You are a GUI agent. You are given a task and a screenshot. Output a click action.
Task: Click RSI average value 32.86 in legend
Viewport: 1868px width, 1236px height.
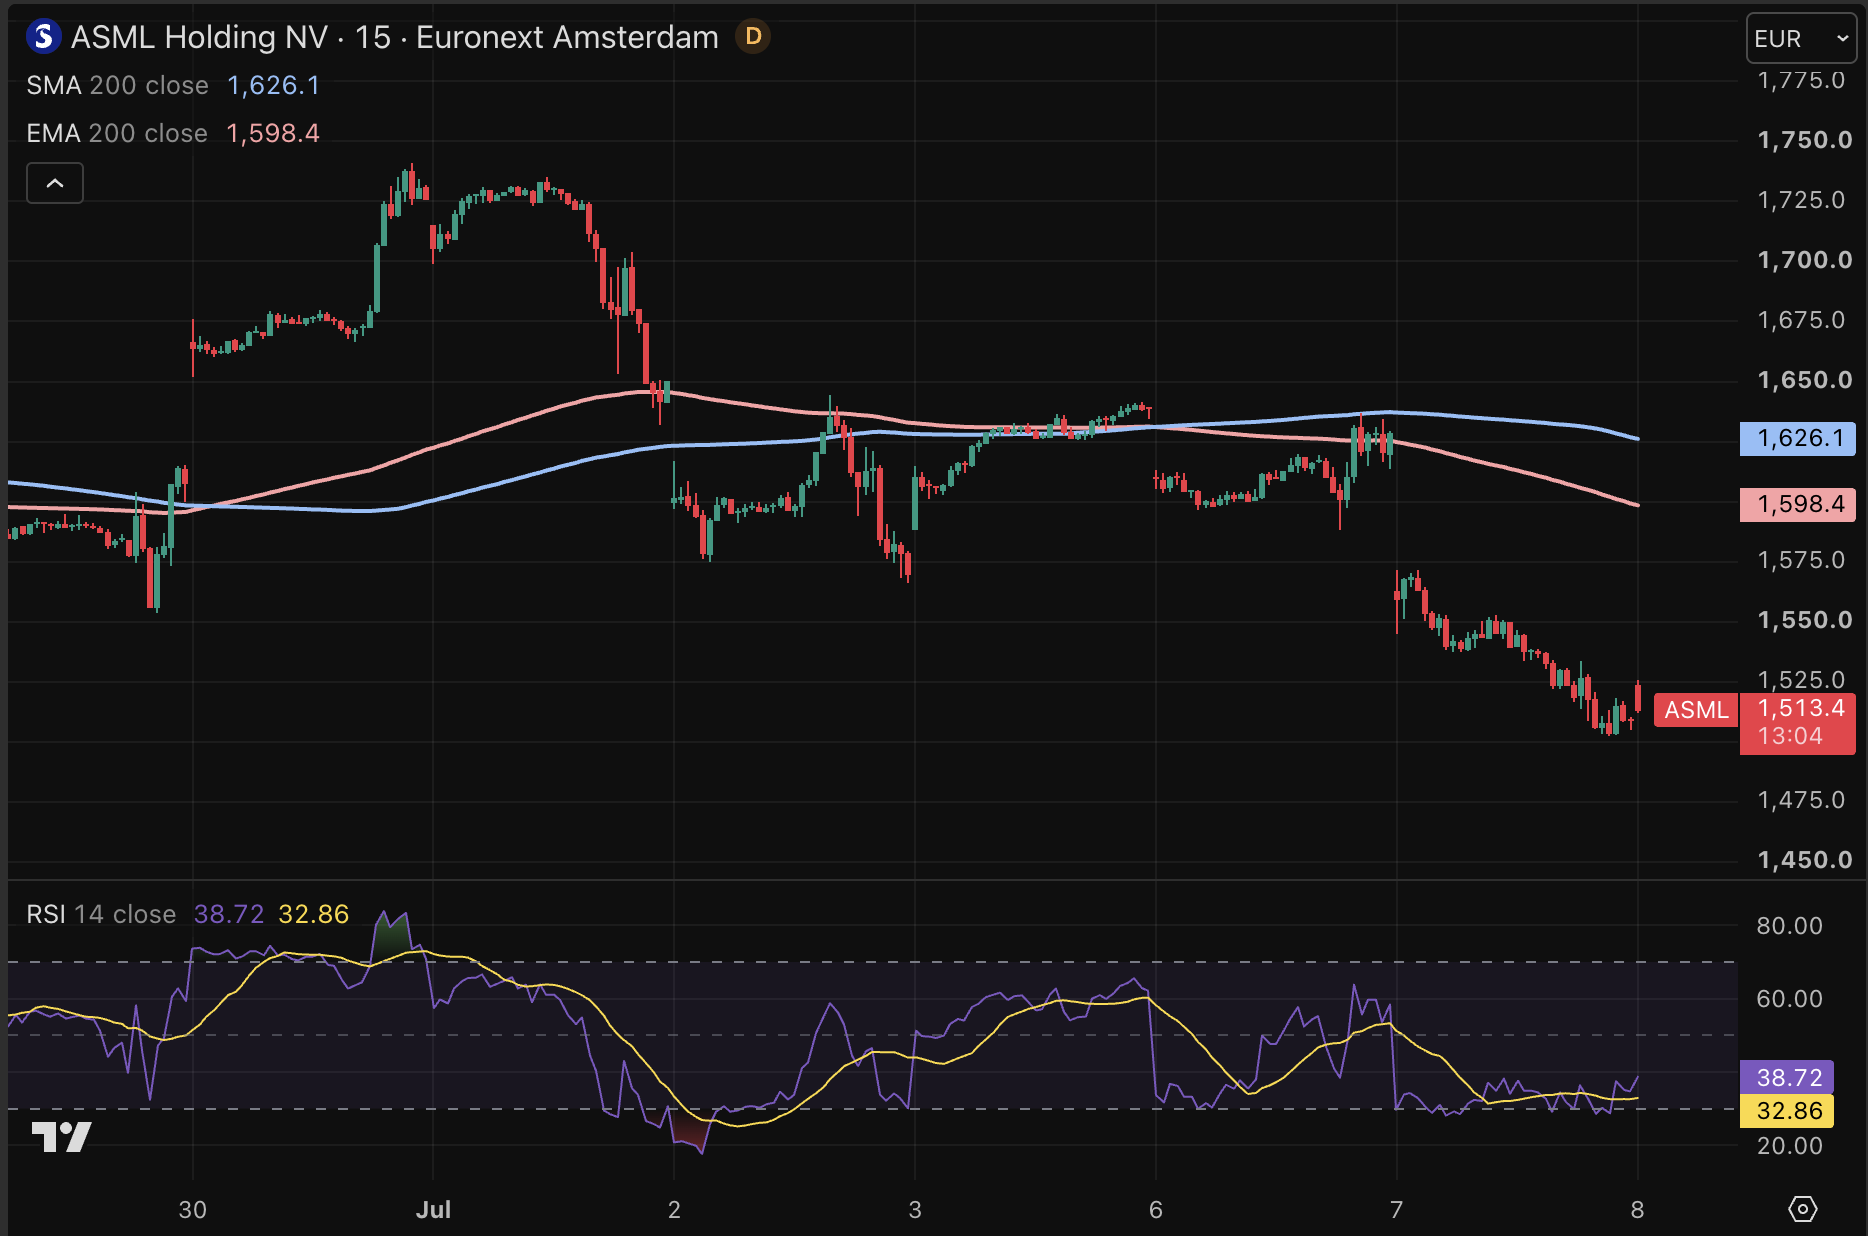tap(314, 914)
